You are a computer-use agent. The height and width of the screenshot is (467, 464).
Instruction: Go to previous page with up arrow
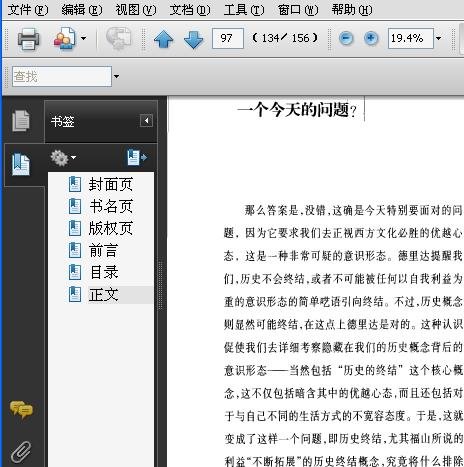point(164,39)
